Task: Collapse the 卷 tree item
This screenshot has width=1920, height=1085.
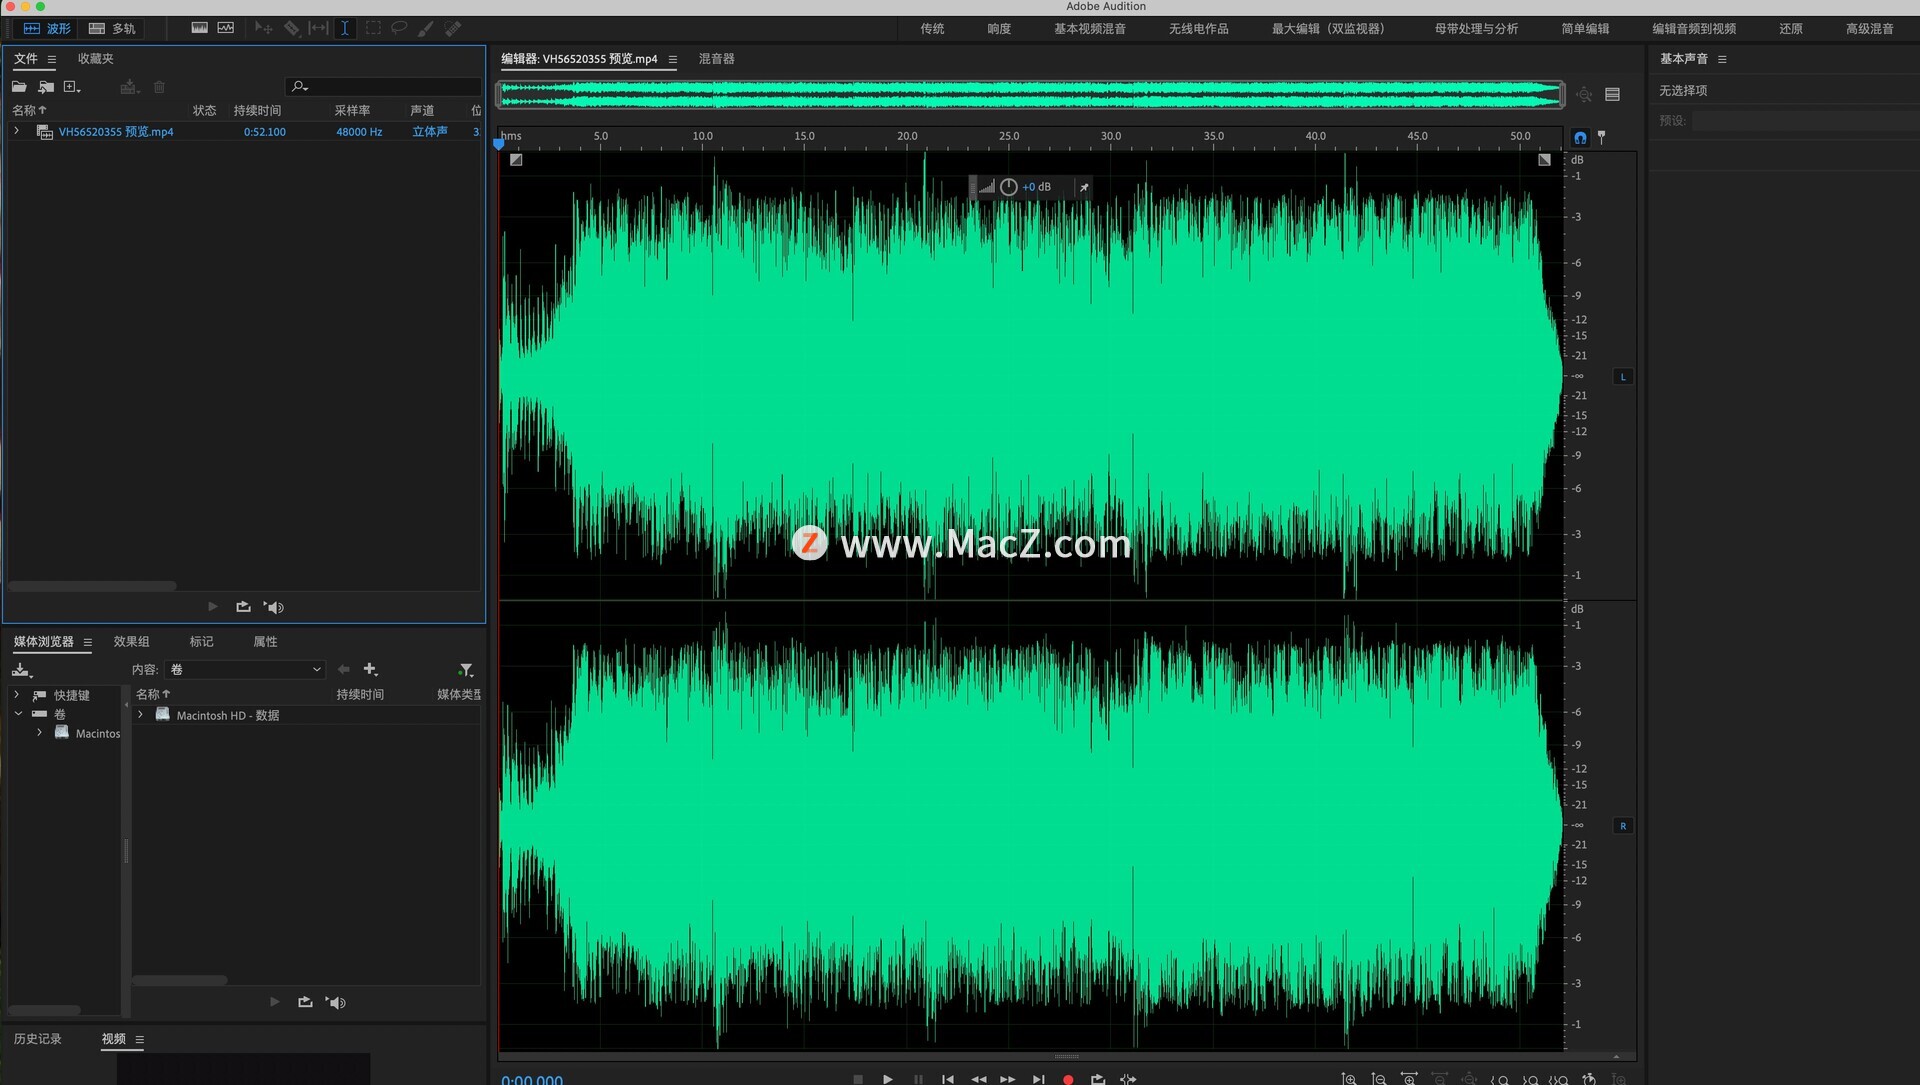Action: (x=18, y=713)
